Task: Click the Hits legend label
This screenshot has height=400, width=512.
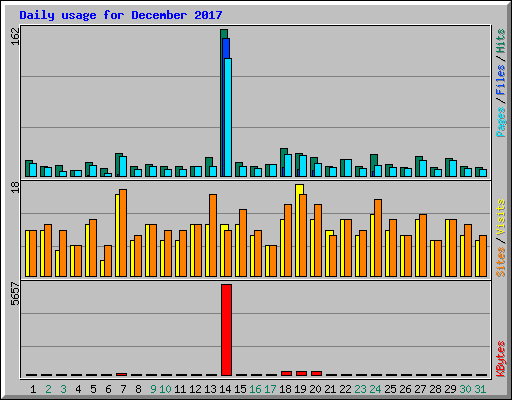Action: point(501,41)
